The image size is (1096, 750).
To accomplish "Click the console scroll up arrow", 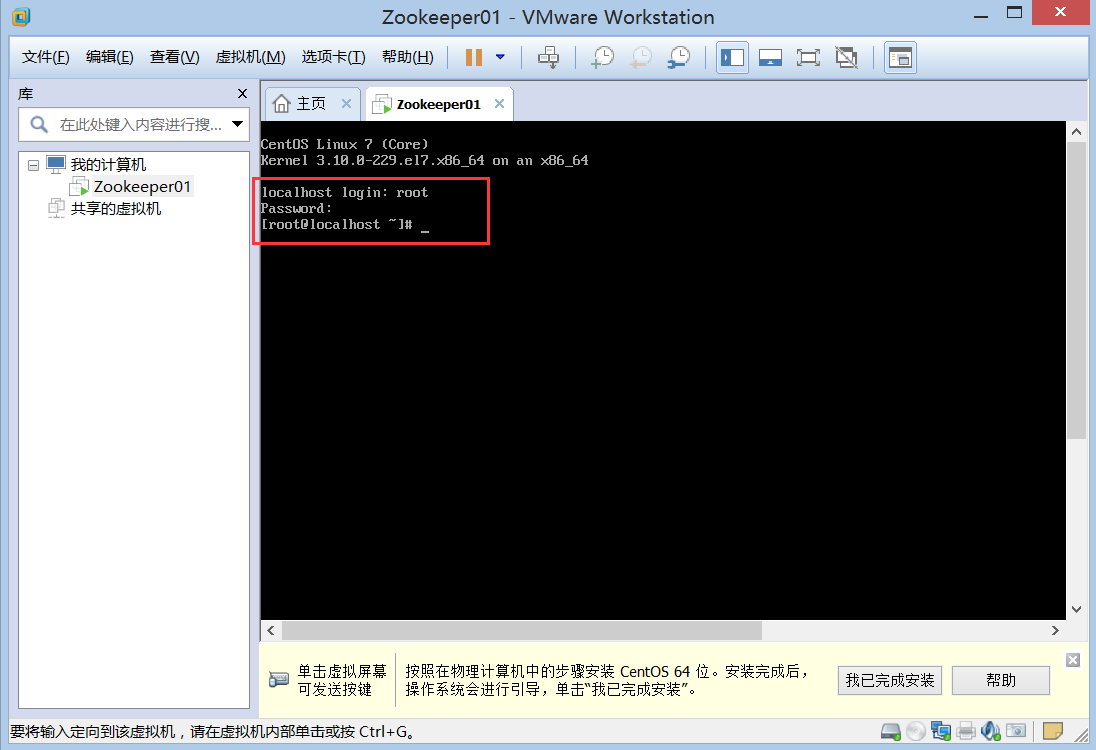I will coord(1076,131).
